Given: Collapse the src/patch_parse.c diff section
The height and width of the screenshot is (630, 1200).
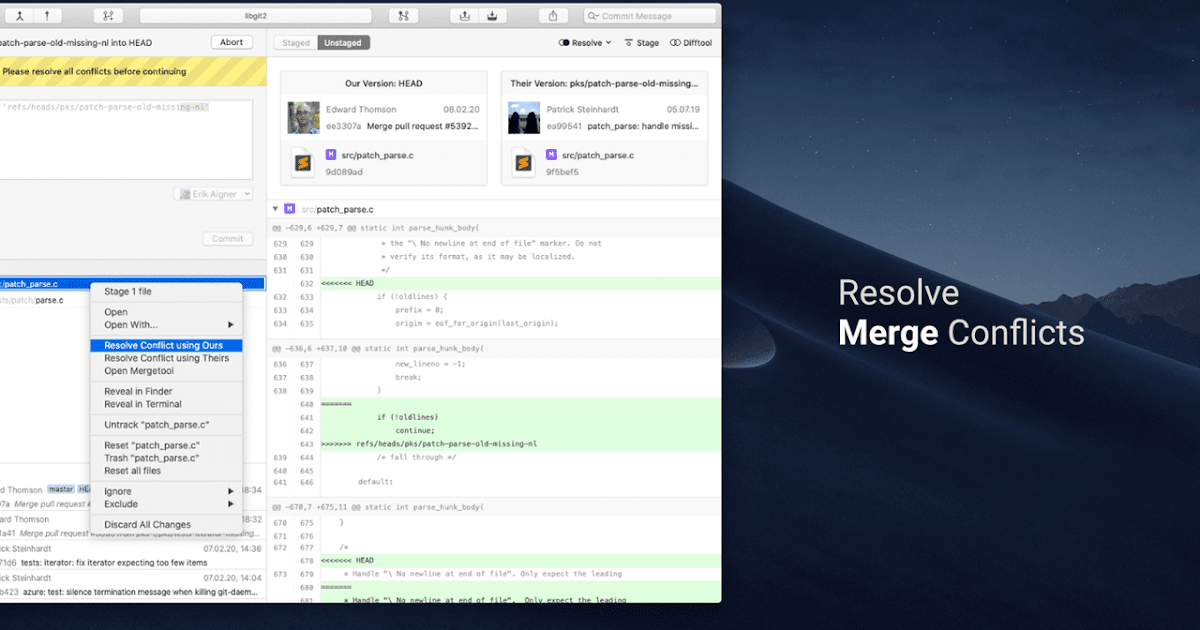Looking at the screenshot, I should tap(276, 208).
